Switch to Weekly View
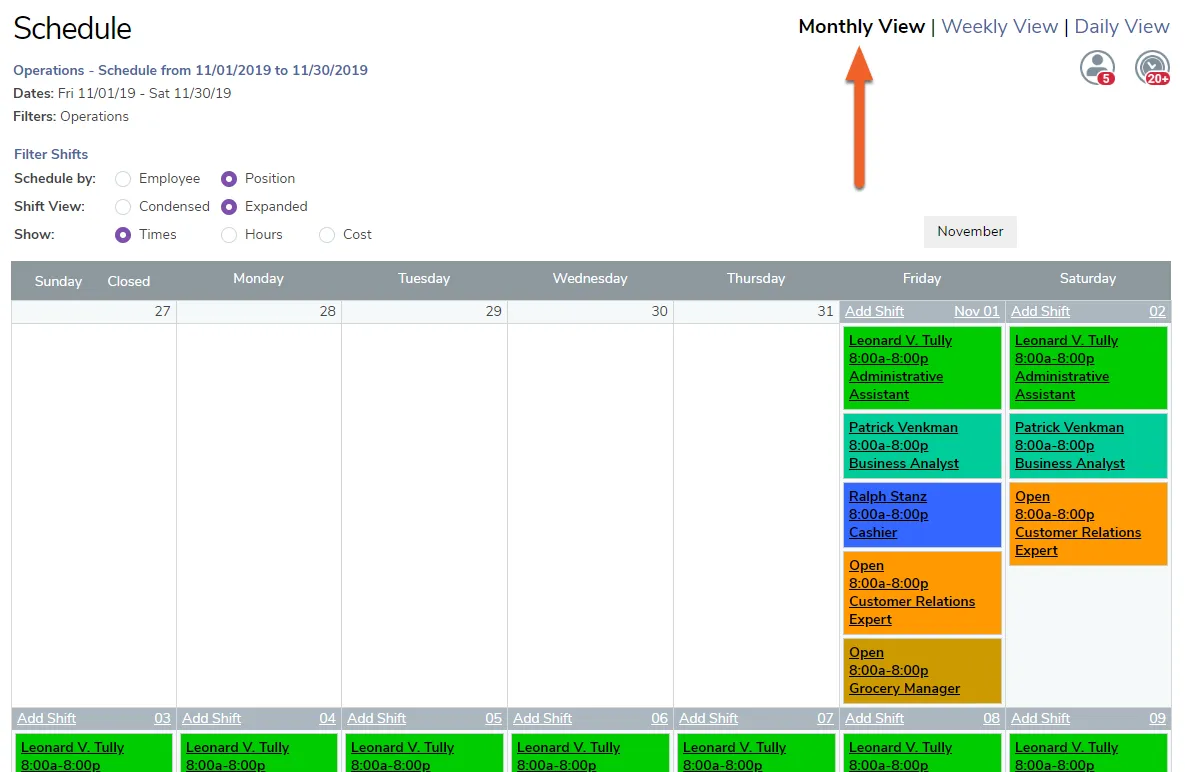This screenshot has height=772, width=1185. pos(999,26)
